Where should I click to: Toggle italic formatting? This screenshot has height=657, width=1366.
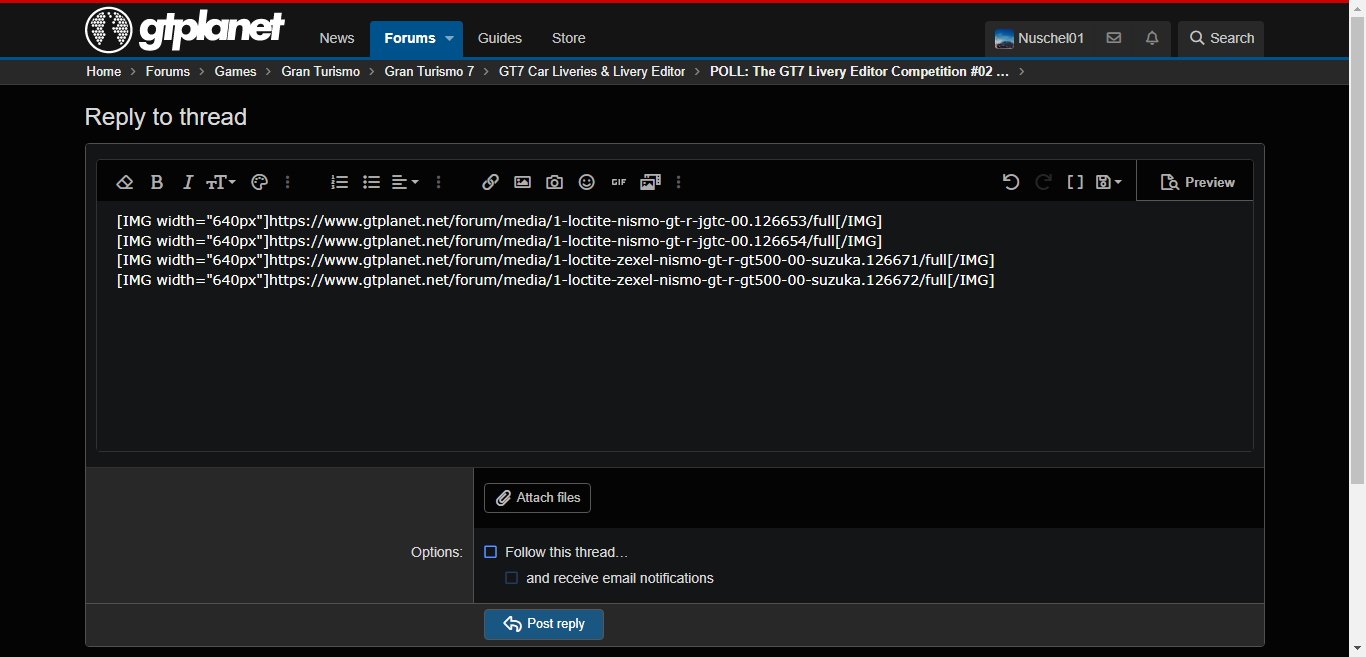tap(187, 182)
